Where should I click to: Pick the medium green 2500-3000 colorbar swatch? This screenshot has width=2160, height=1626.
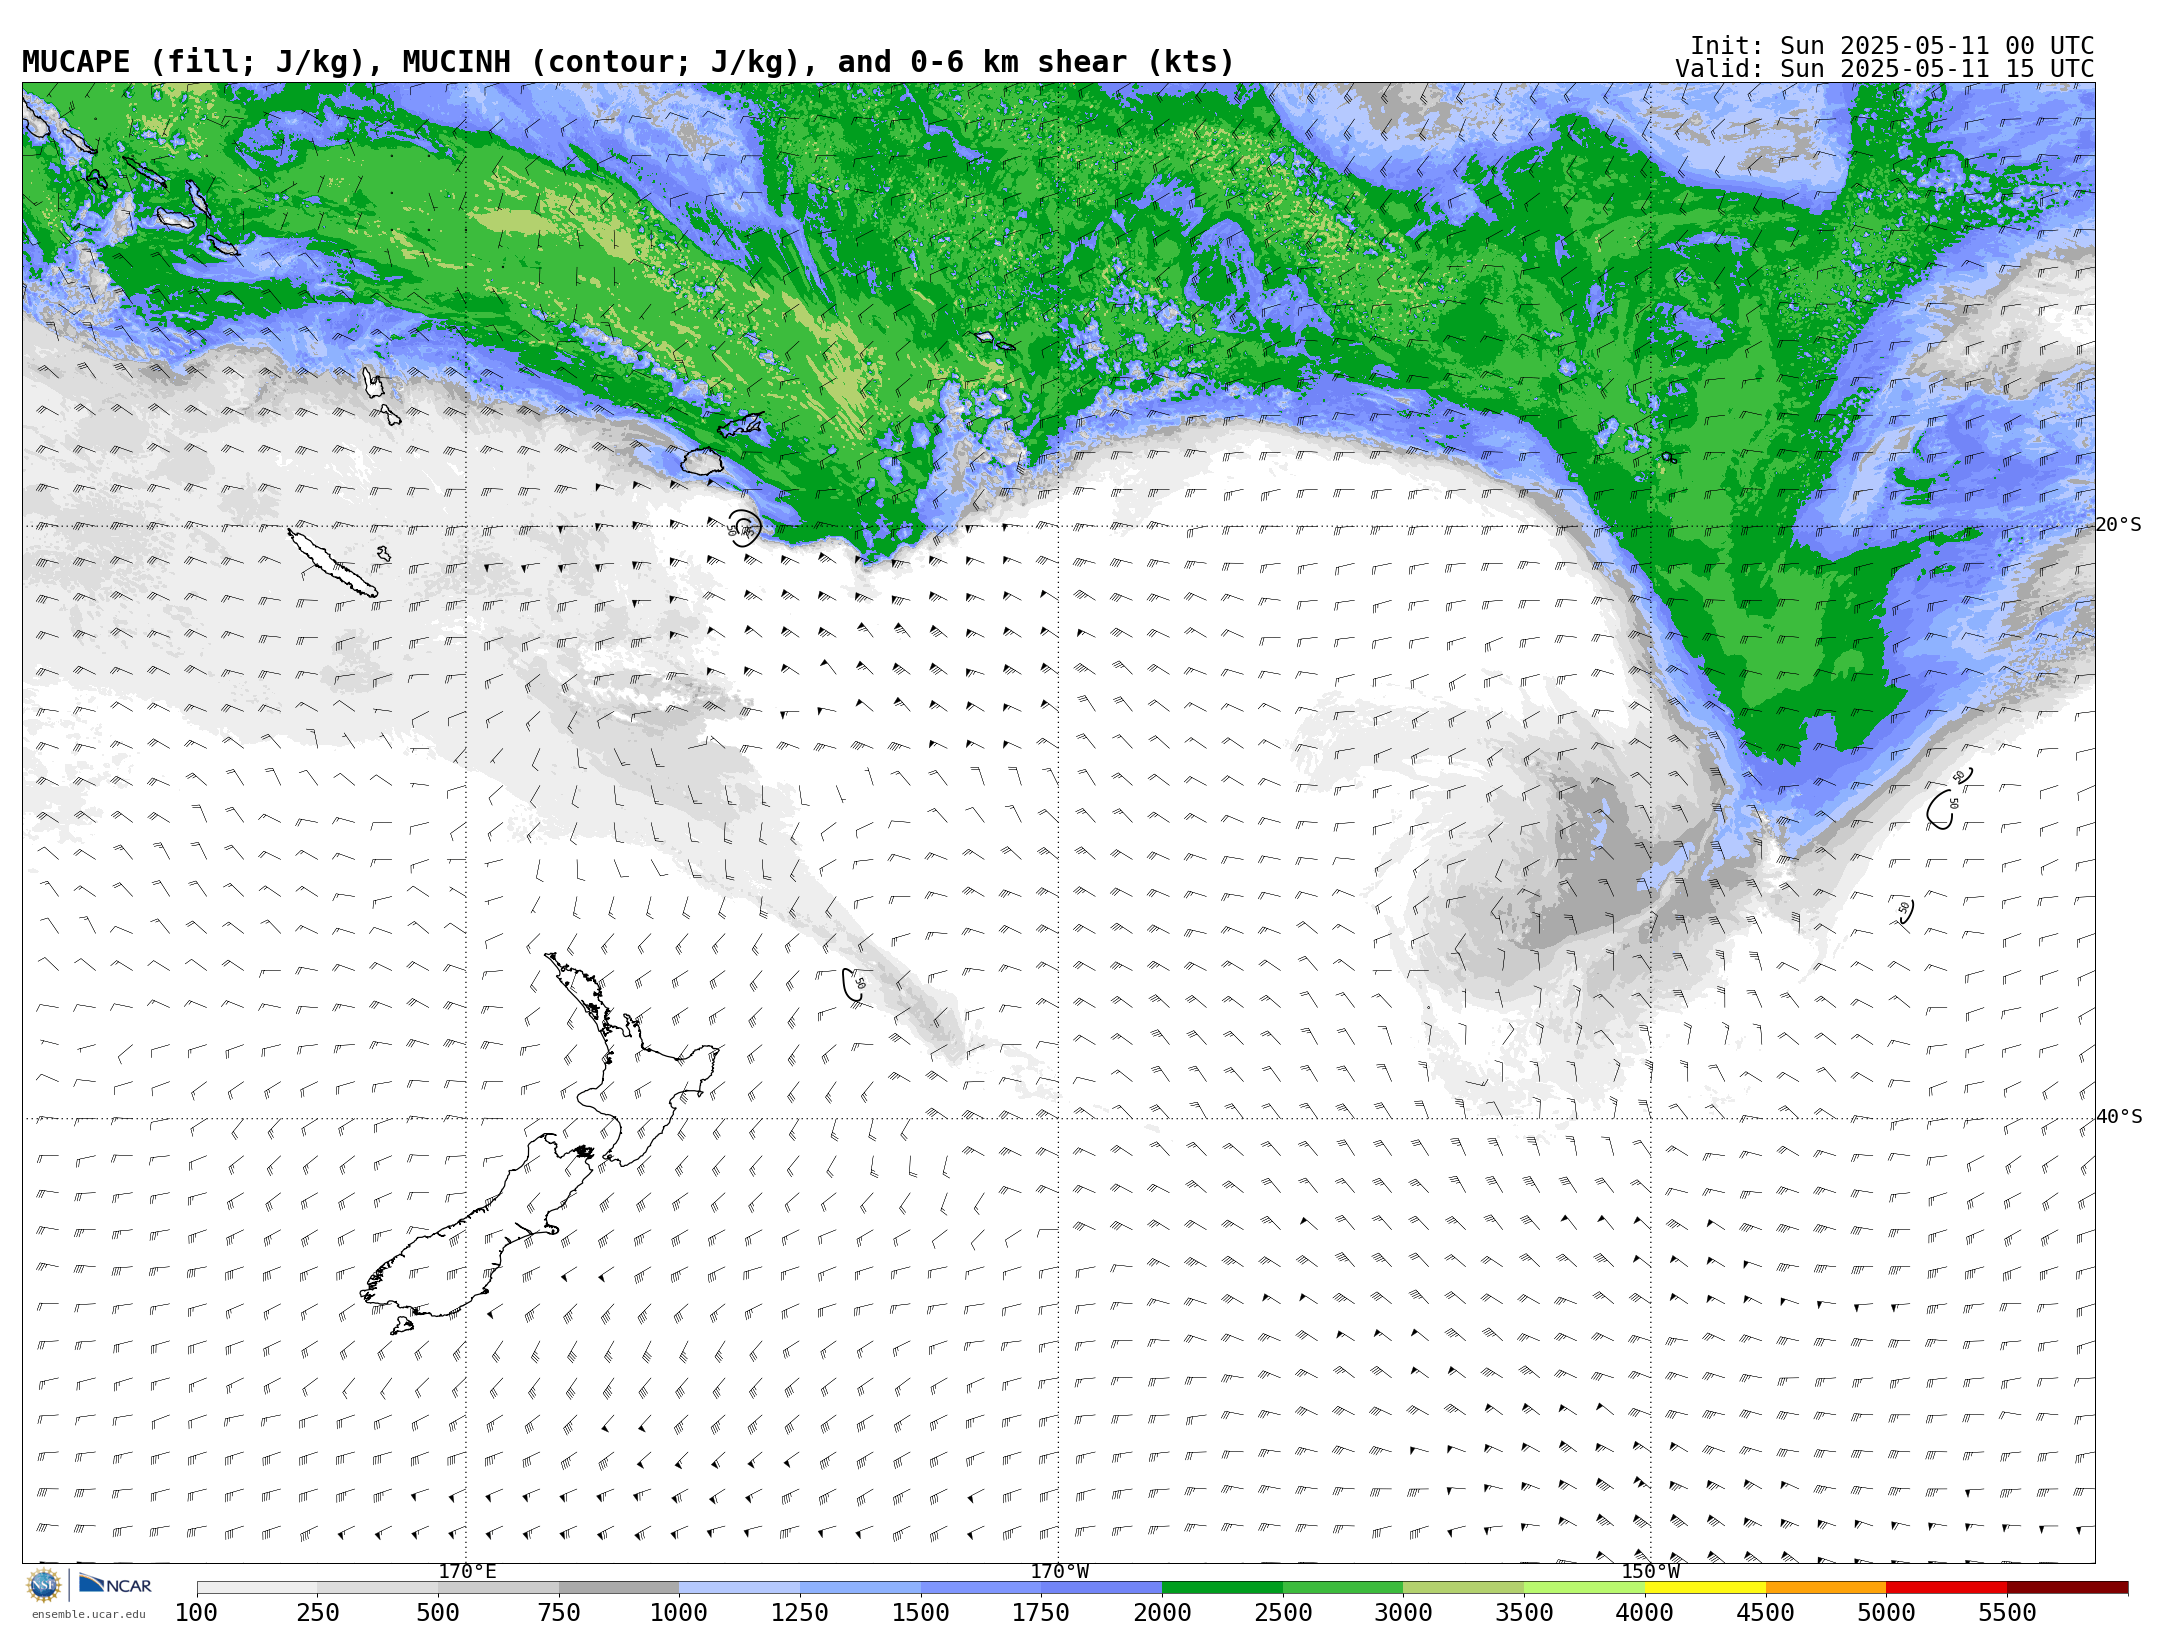(x=1343, y=1588)
